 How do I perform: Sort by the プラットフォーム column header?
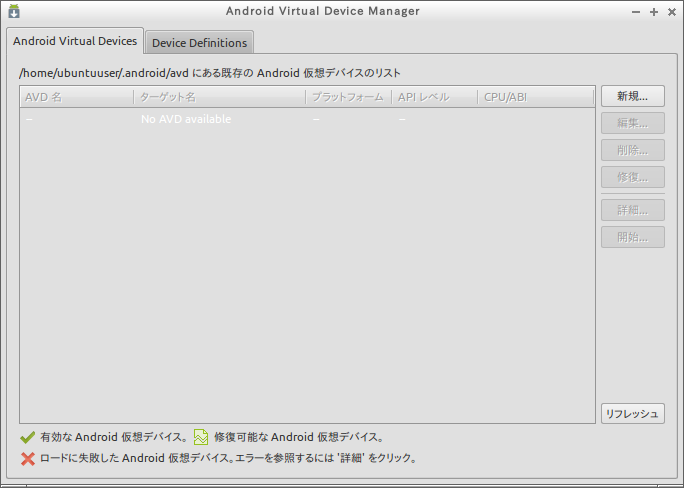349,97
